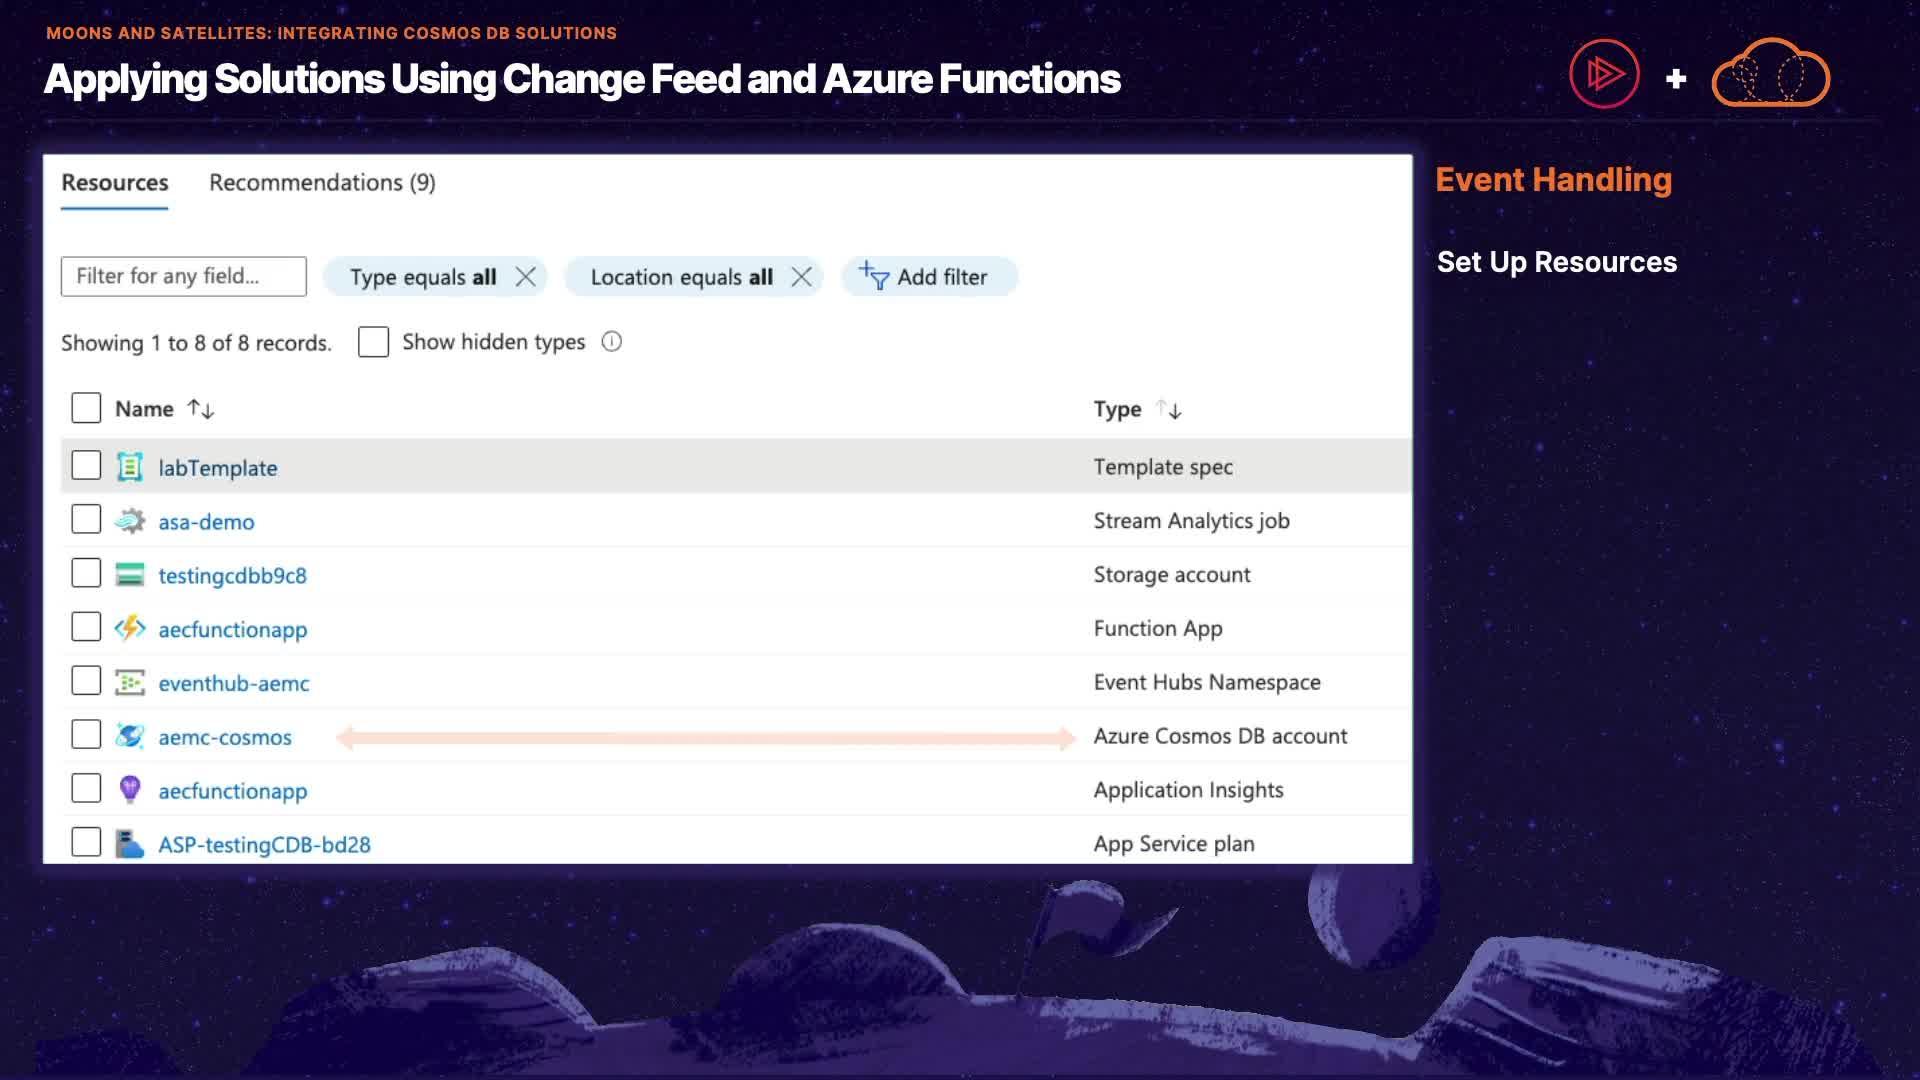Screen dimensions: 1920x1080
Task: Click the ASP-testingCDB-bd28 App Service plan icon
Action: (x=130, y=844)
